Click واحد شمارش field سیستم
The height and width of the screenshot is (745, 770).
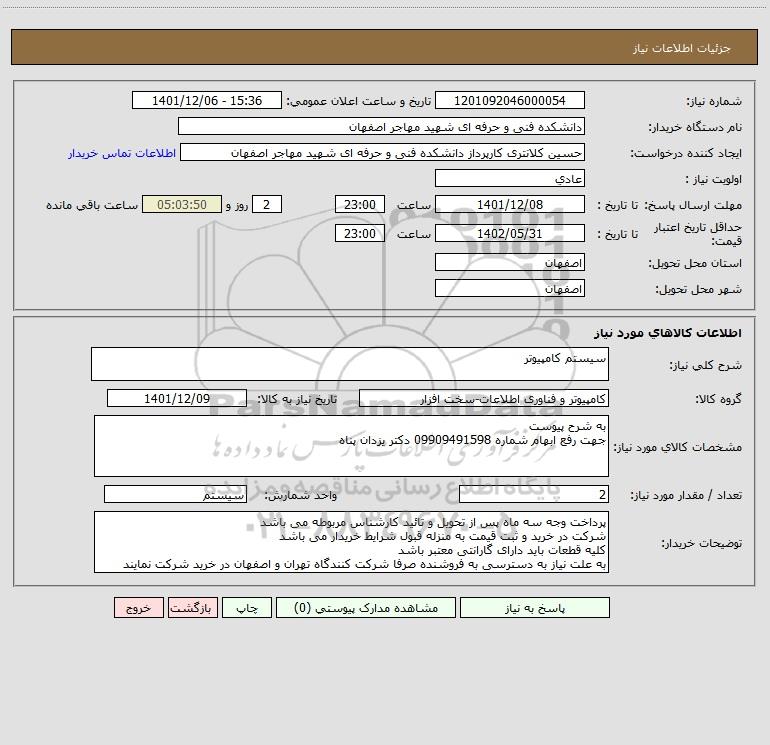point(175,495)
